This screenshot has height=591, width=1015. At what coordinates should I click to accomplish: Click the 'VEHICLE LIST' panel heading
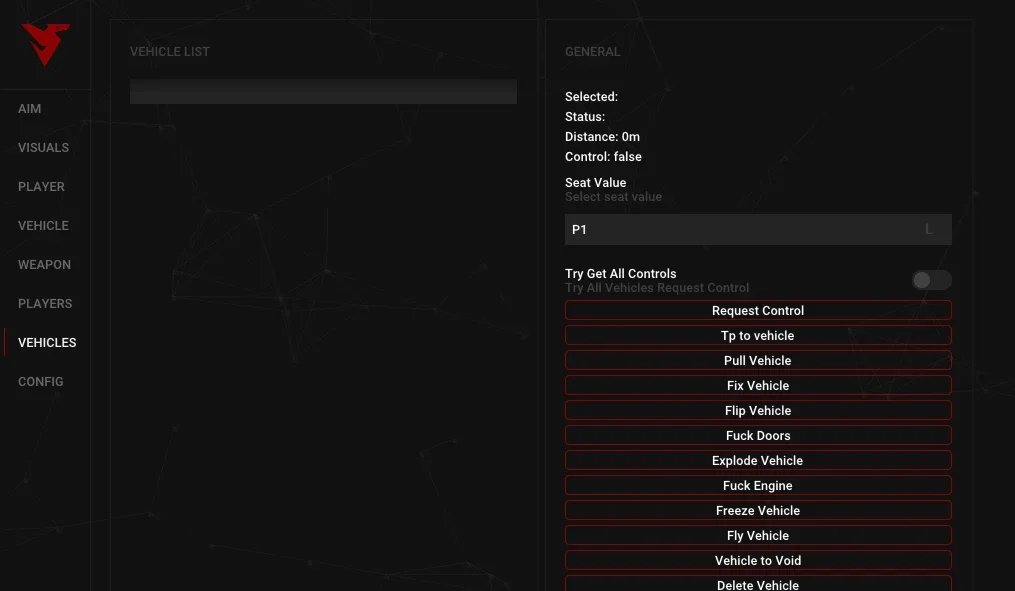pos(170,52)
